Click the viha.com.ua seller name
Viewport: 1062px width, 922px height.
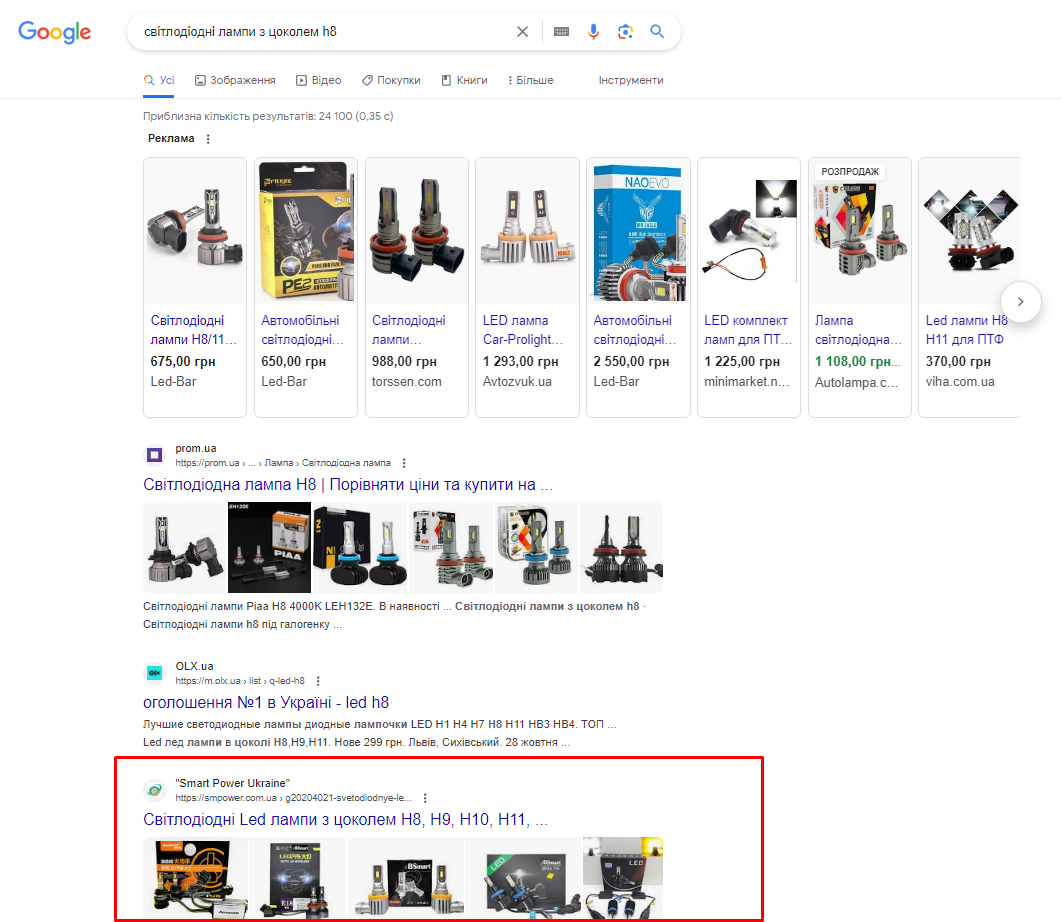pyautogui.click(x=960, y=381)
